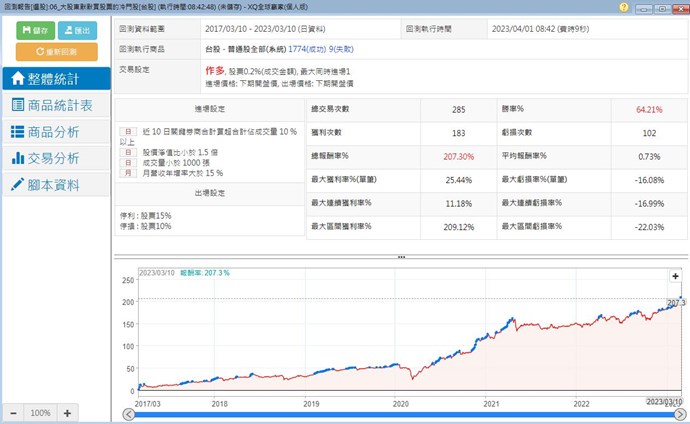
Task: Open the 交易分析 chart tab
Action: click(55, 158)
